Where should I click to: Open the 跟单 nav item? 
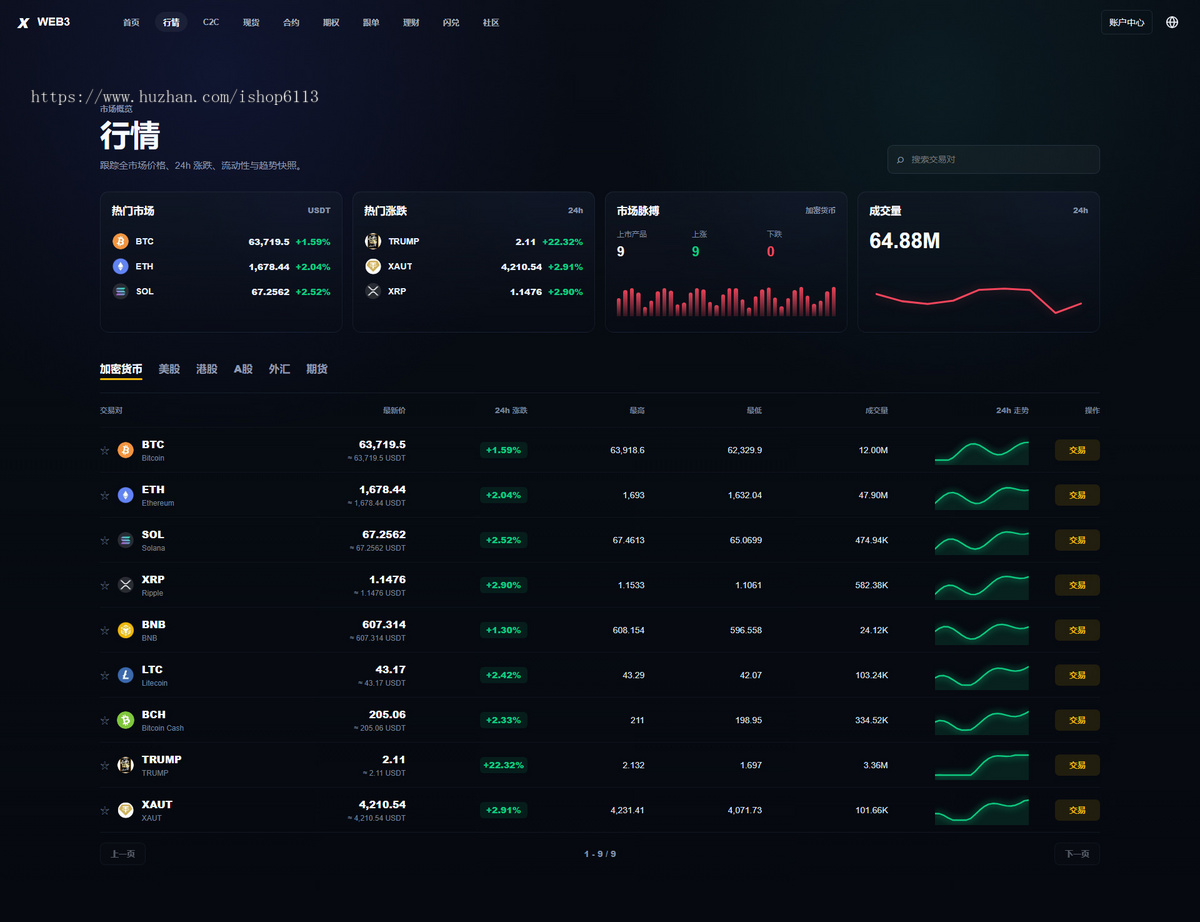pyautogui.click(x=371, y=22)
